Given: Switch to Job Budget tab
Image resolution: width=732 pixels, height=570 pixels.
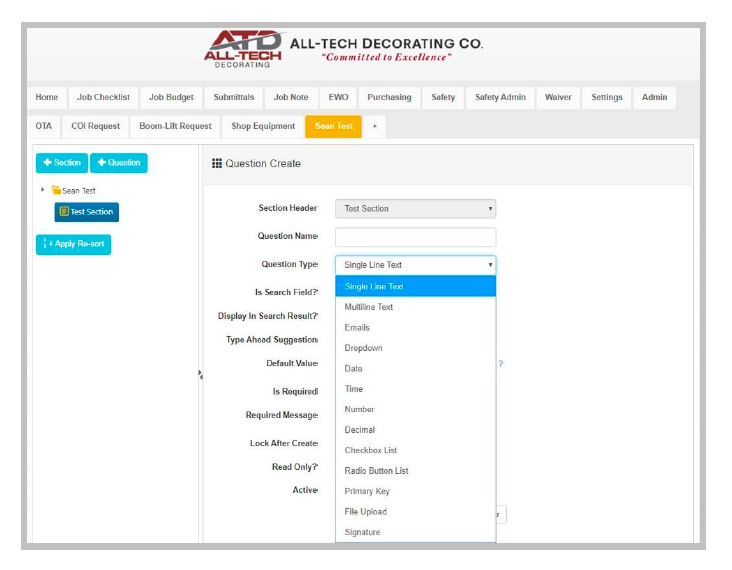Looking at the screenshot, I should [x=171, y=98].
